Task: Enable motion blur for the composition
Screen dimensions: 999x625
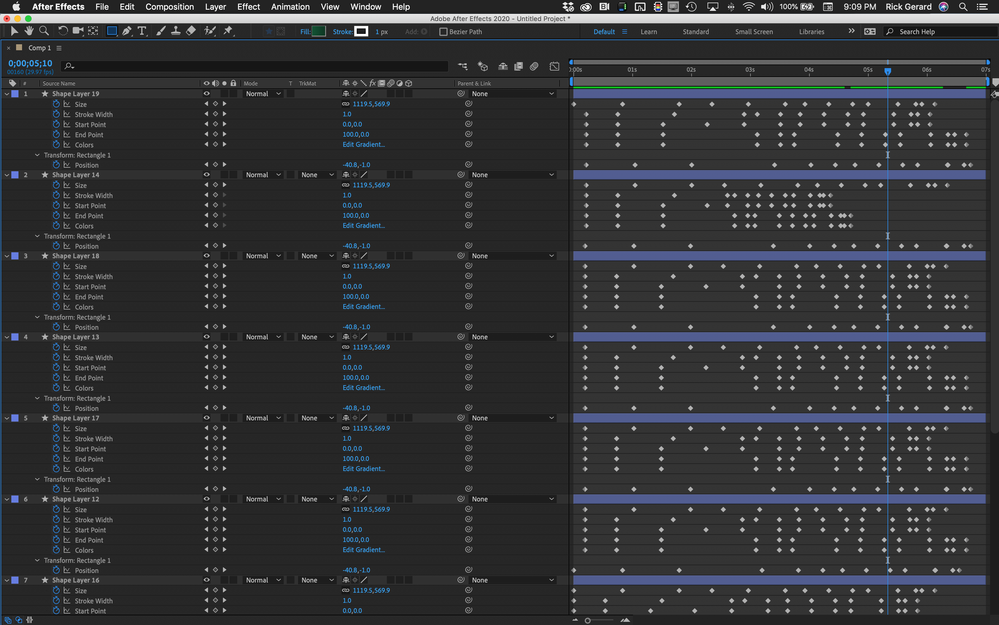Action: click(534, 66)
